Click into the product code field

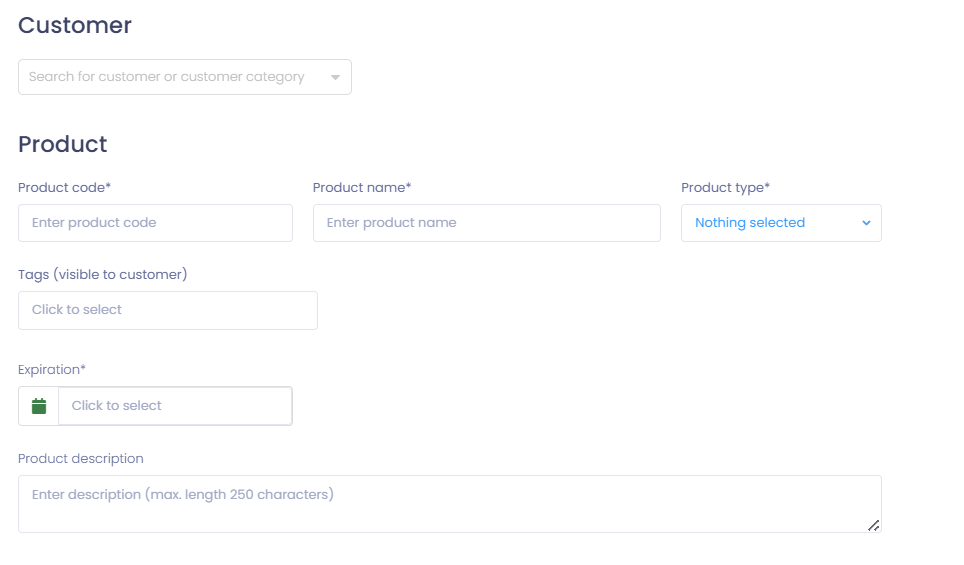tap(156, 223)
